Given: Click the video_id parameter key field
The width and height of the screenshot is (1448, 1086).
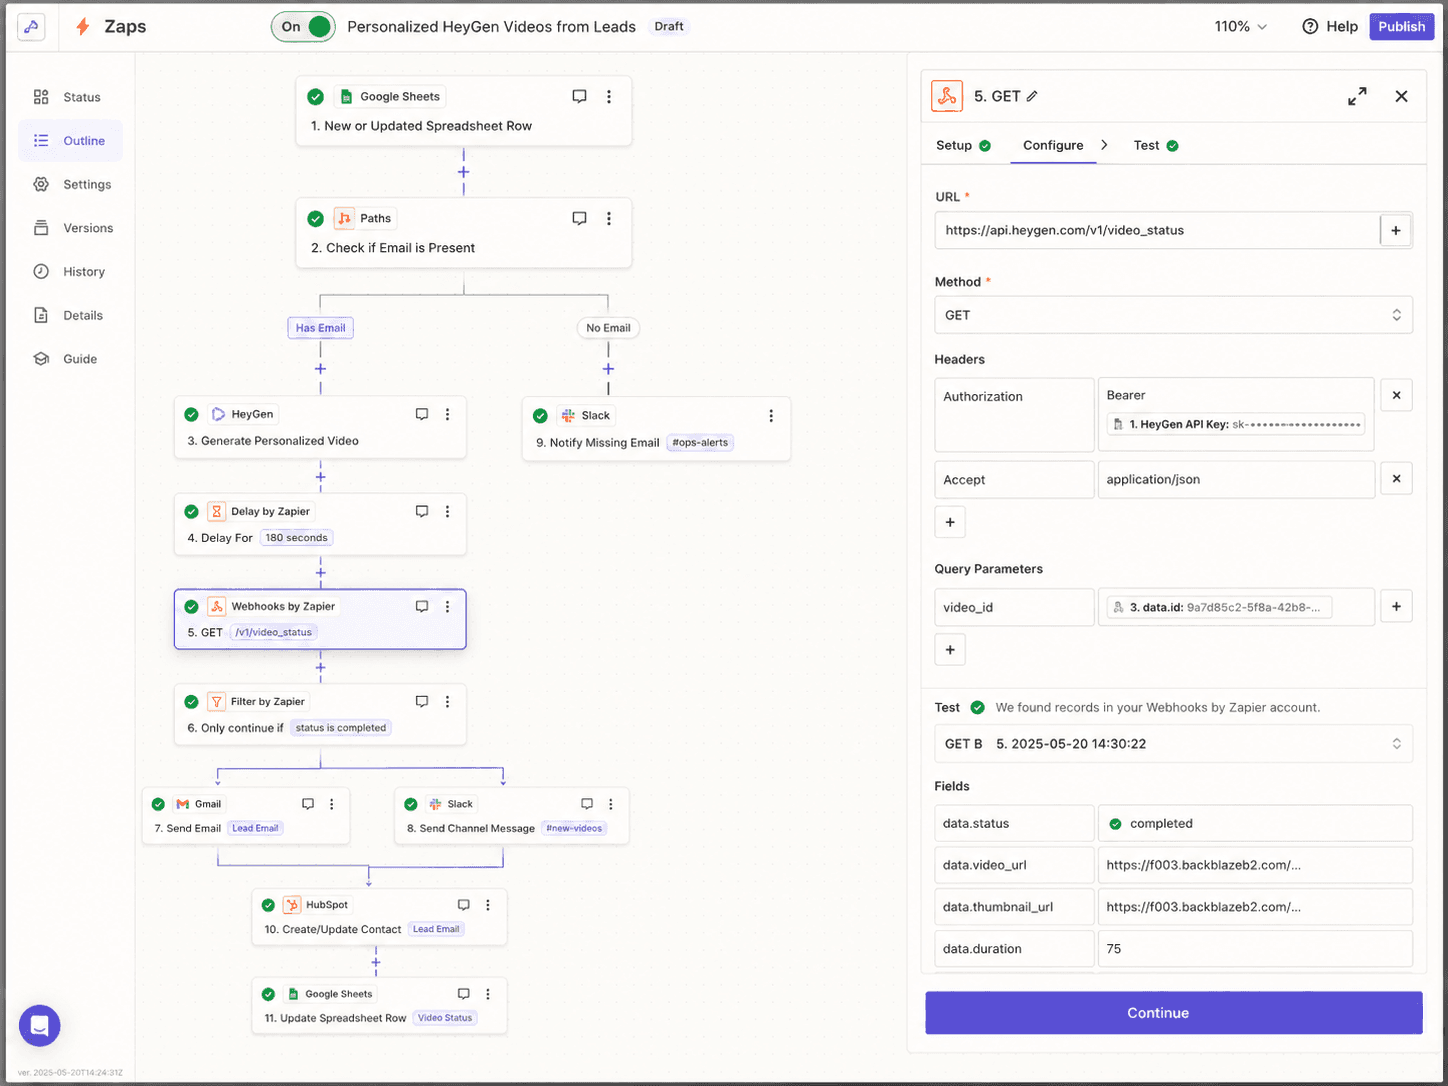Looking at the screenshot, I should coord(1014,607).
